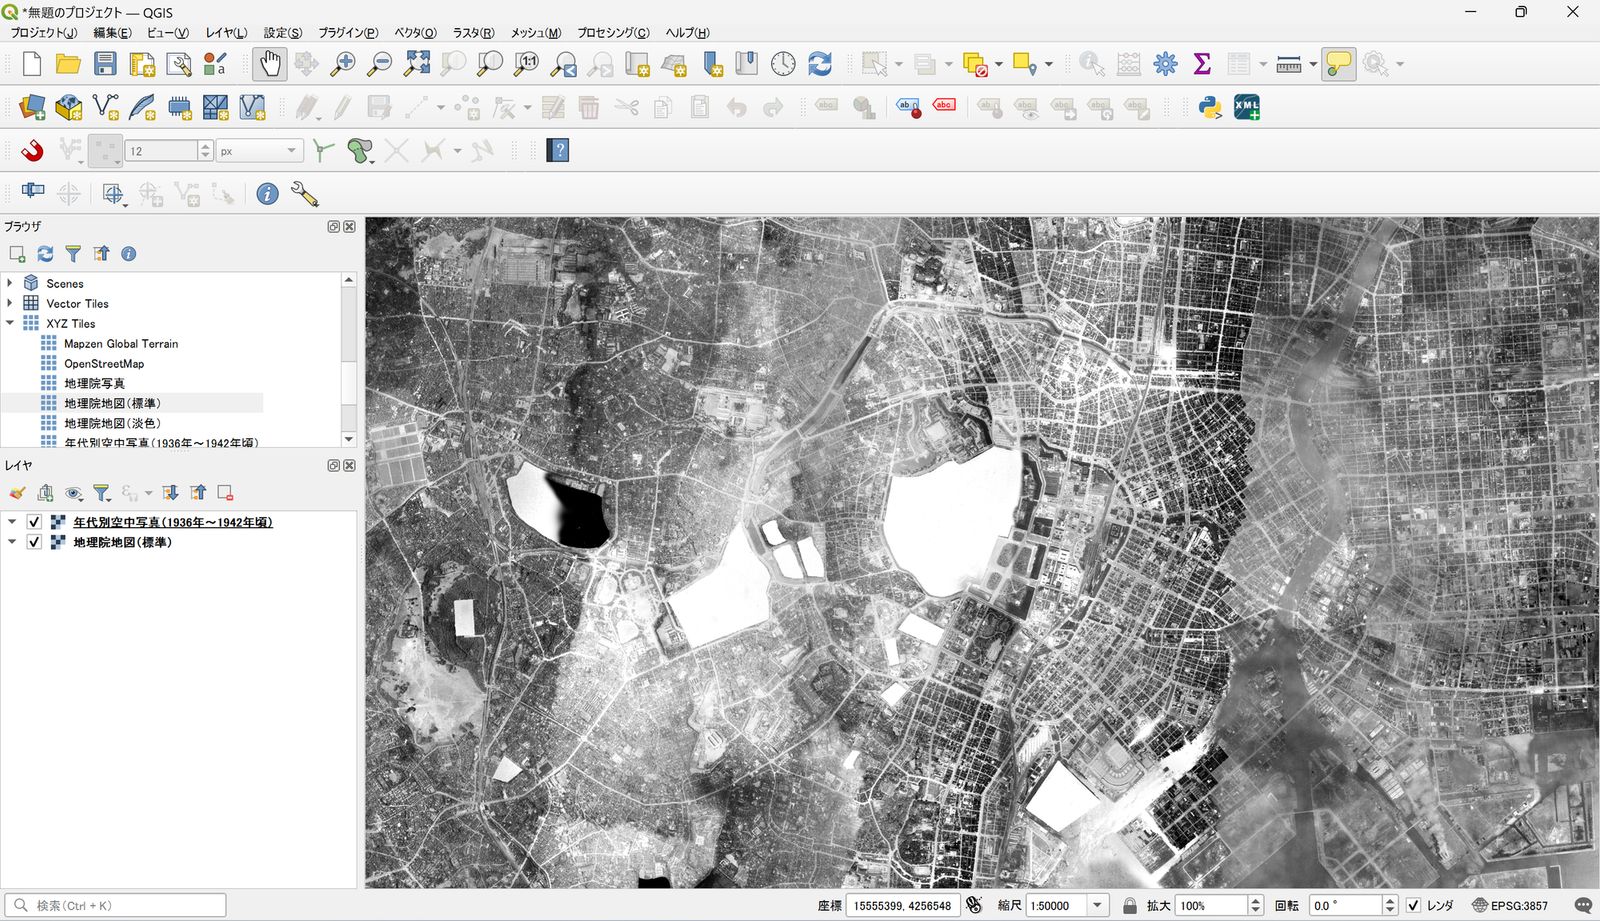
Task: Toggle the scale lock icon
Action: 1130,905
